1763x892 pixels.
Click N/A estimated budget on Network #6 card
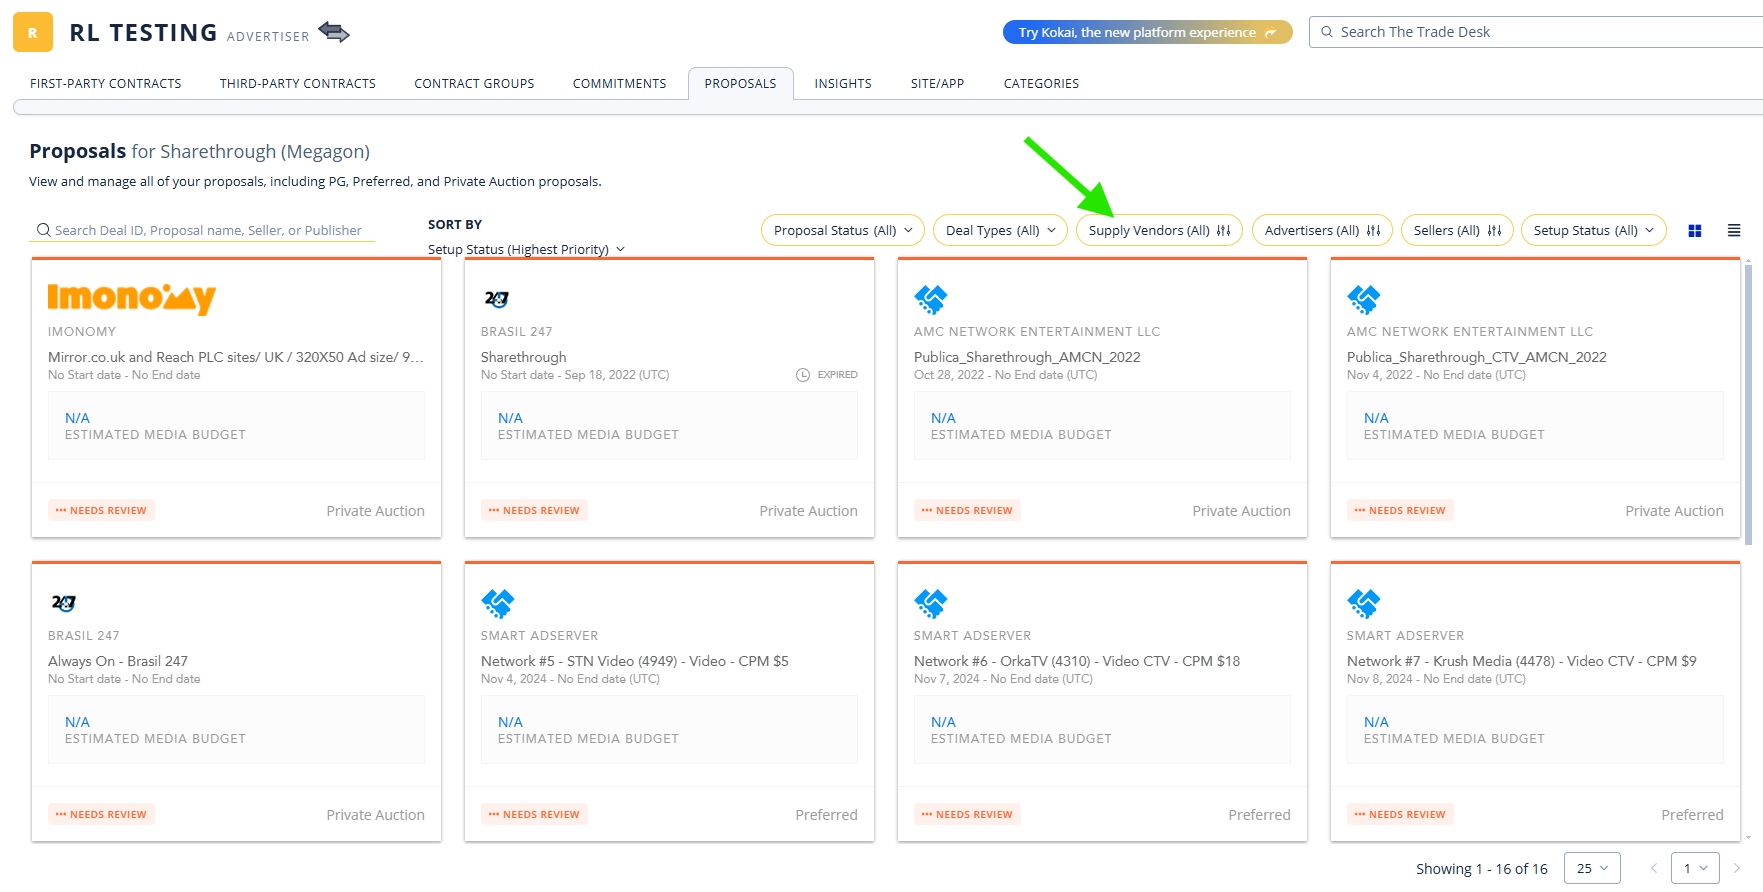[943, 722]
